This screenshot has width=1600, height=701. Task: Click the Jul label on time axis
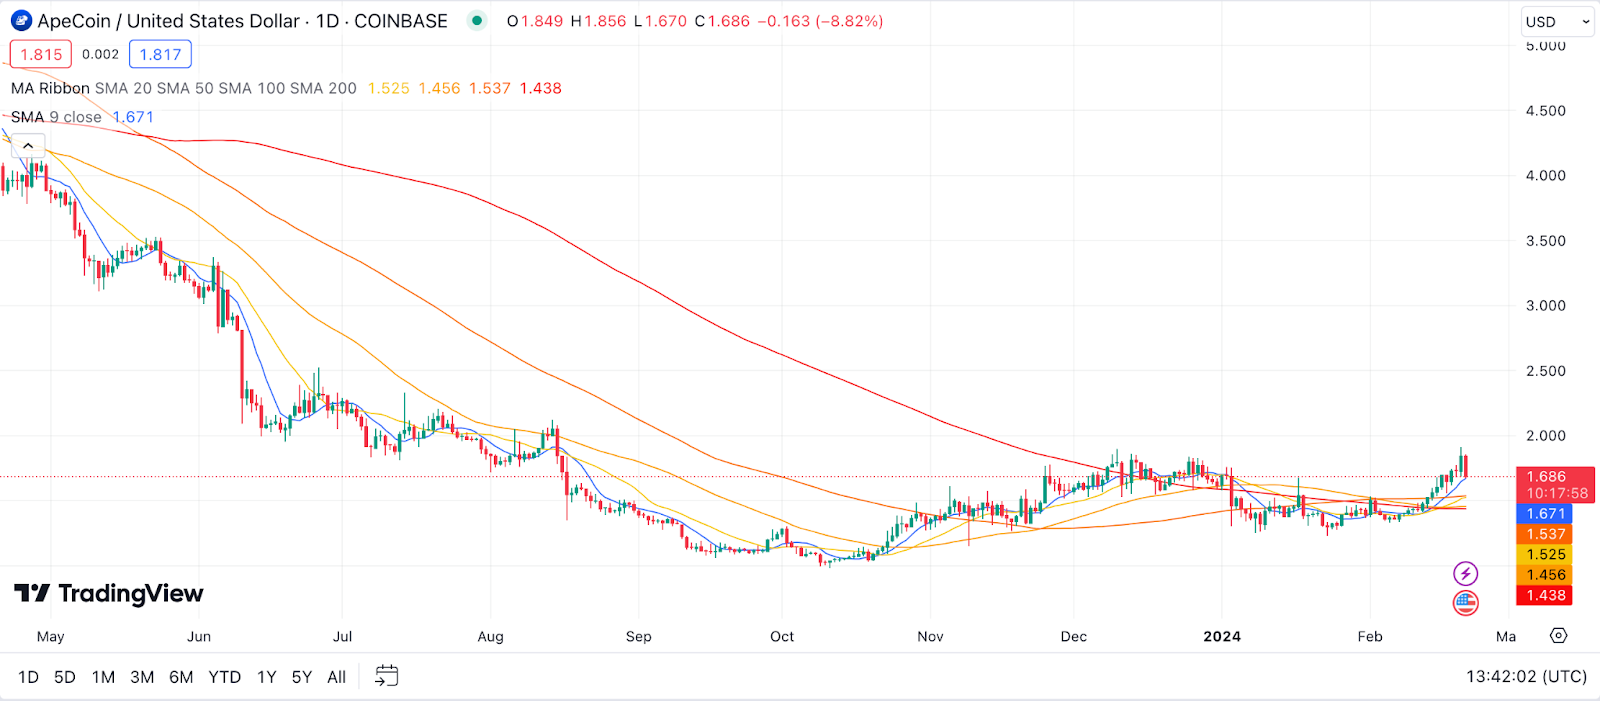(x=343, y=636)
